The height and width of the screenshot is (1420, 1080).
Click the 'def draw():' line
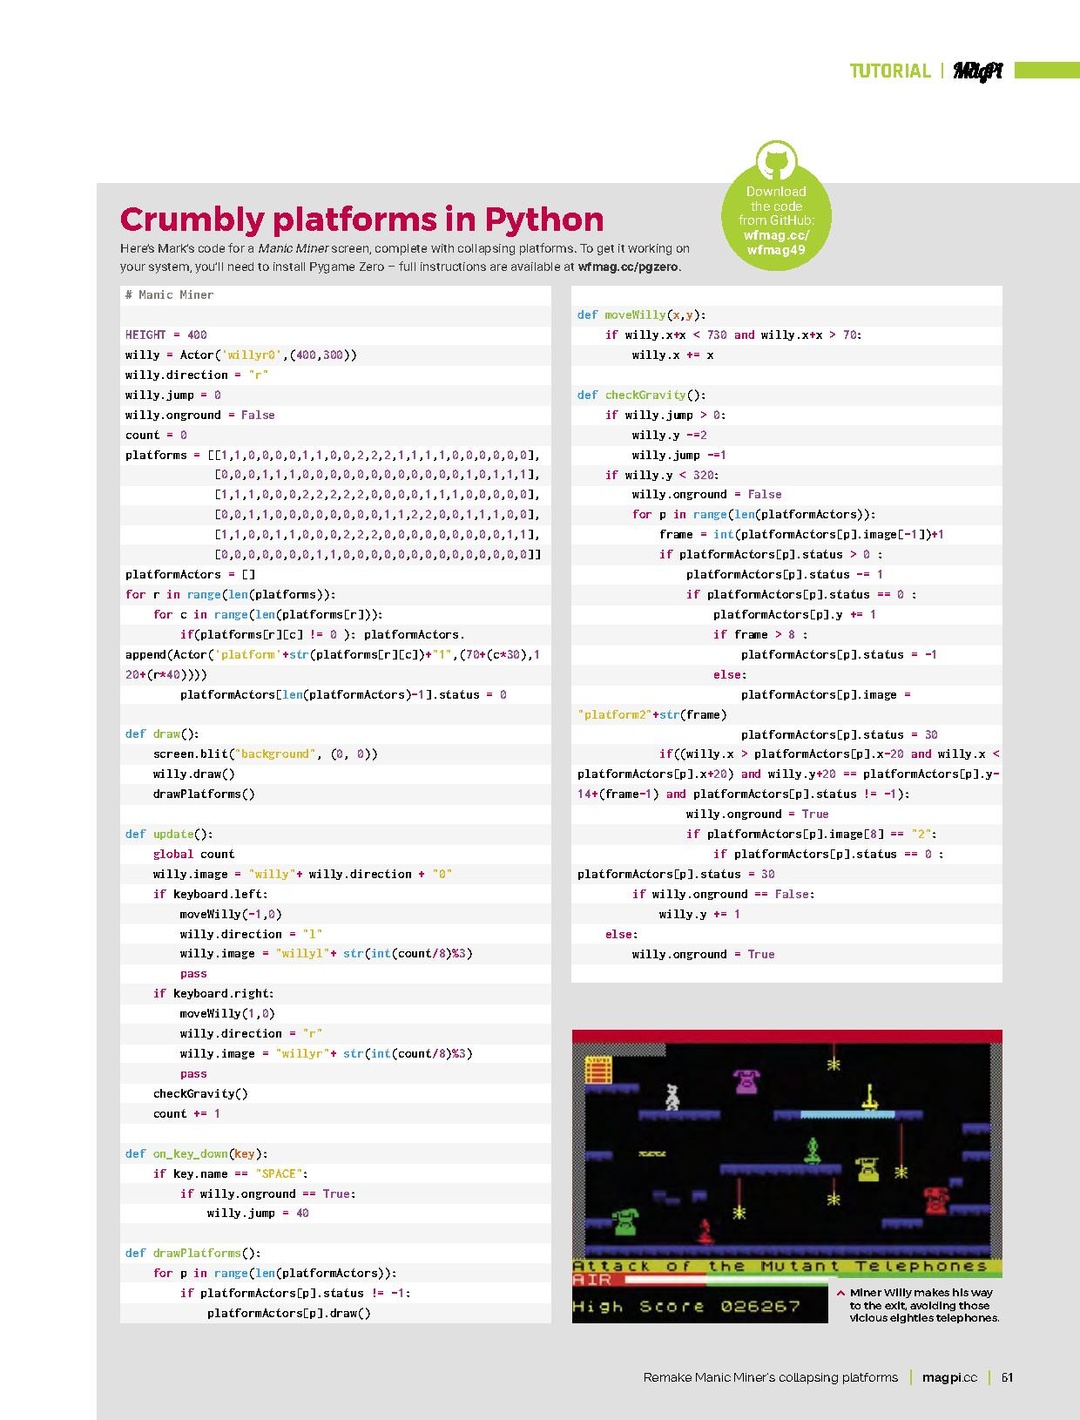point(162,734)
